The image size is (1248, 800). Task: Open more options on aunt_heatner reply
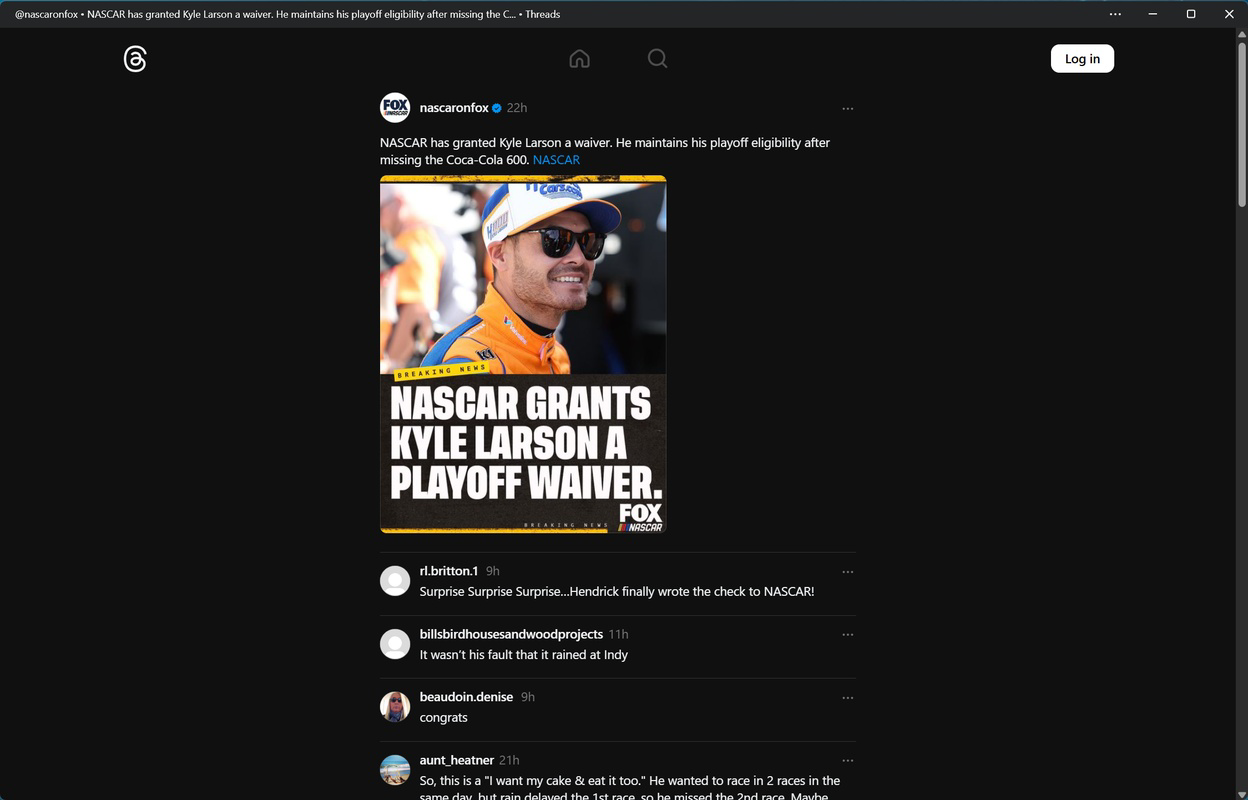[x=847, y=761]
